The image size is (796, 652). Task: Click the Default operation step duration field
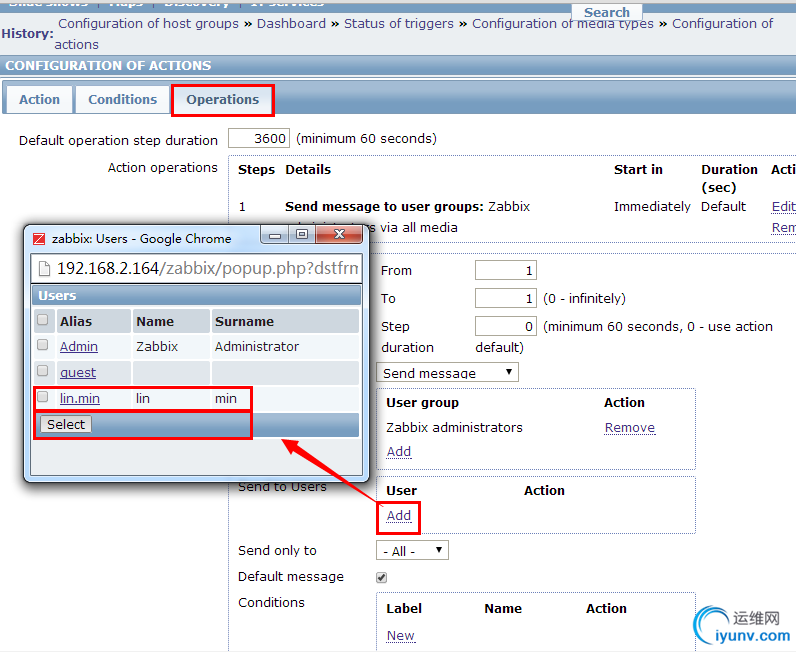[259, 138]
